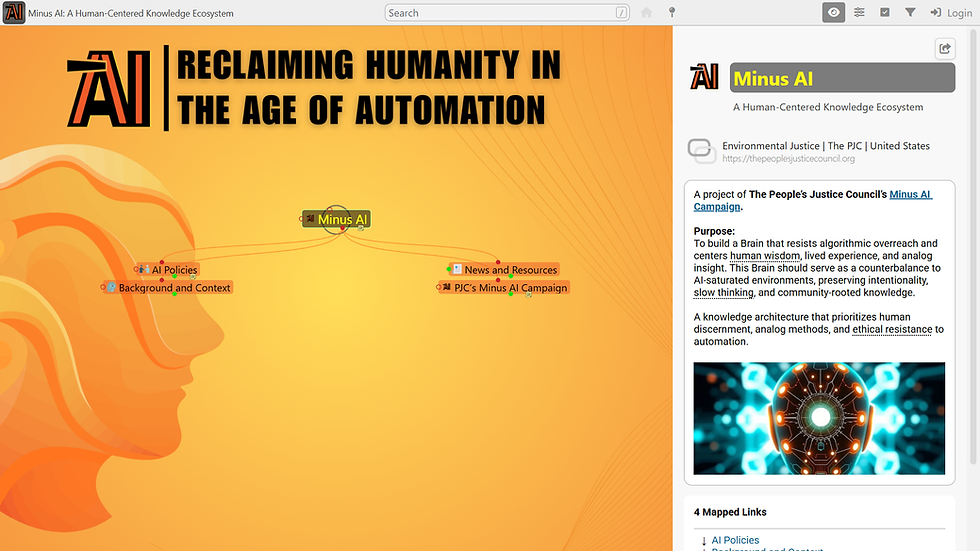Click the Minus AI logo in the content panel
Viewport: 980px width, 551px height.
pyautogui.click(x=704, y=77)
